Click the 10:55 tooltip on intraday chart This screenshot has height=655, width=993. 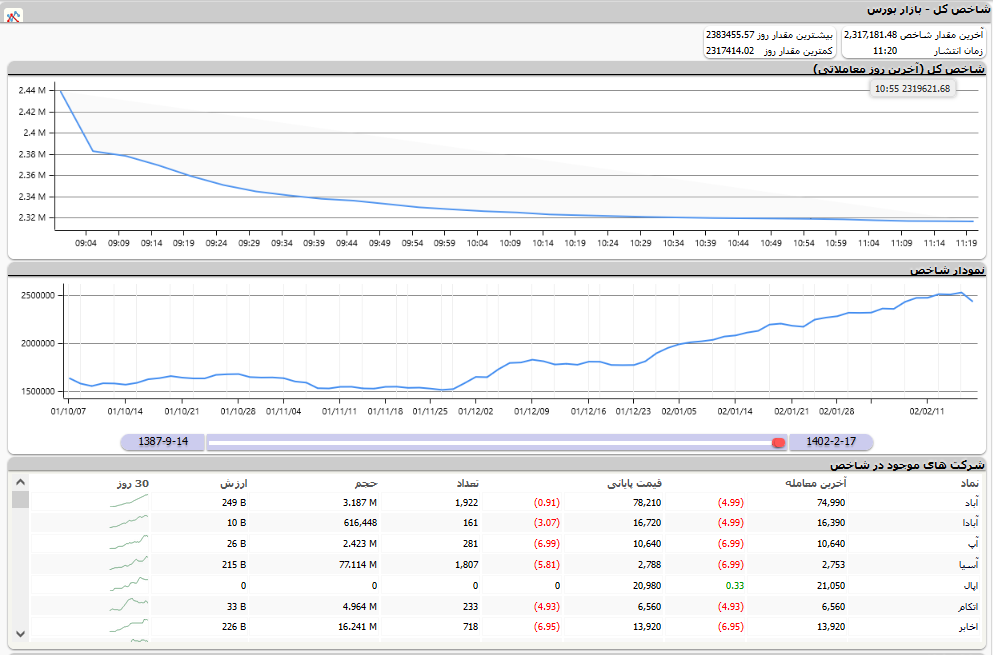pyautogui.click(x=911, y=89)
